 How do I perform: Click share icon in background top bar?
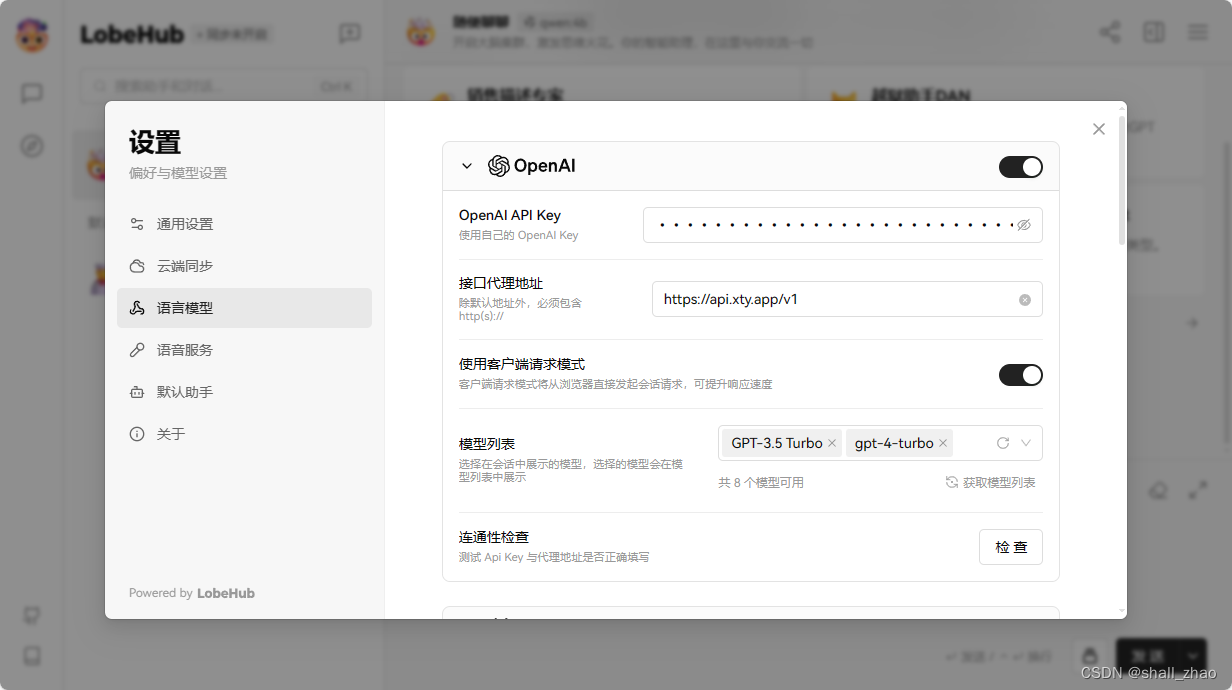coord(1110,32)
